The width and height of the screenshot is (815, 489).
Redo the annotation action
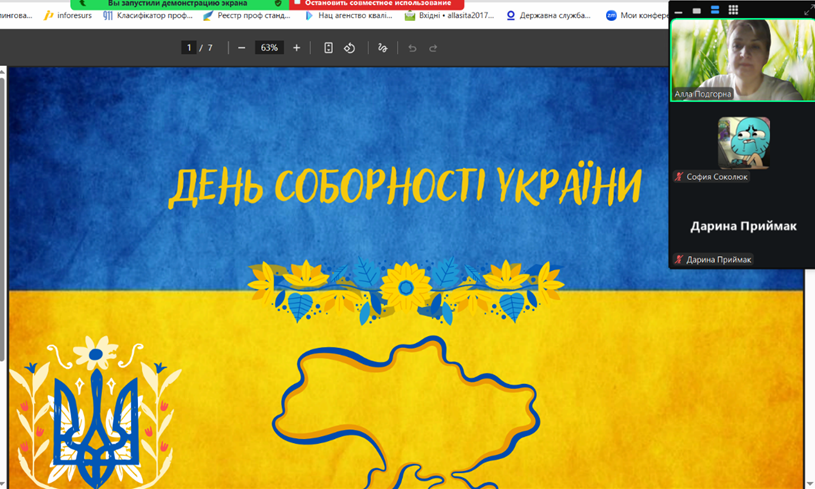433,48
